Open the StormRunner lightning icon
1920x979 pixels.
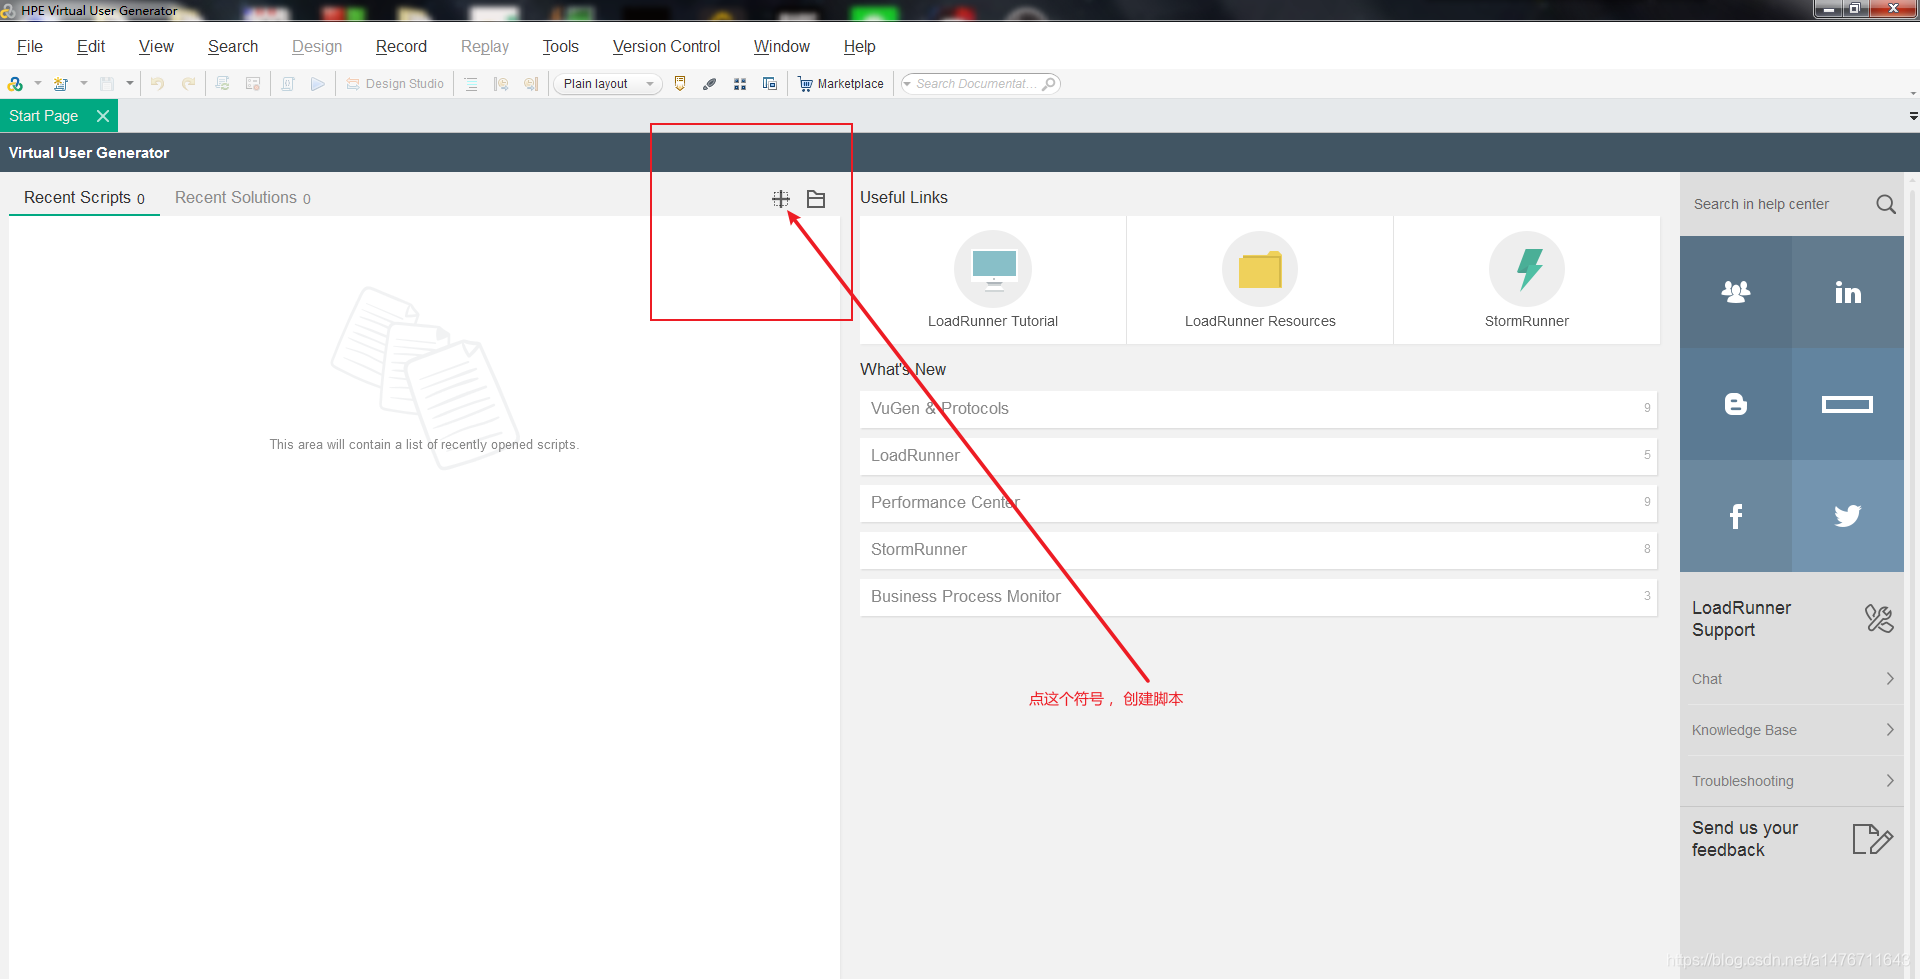point(1527,269)
